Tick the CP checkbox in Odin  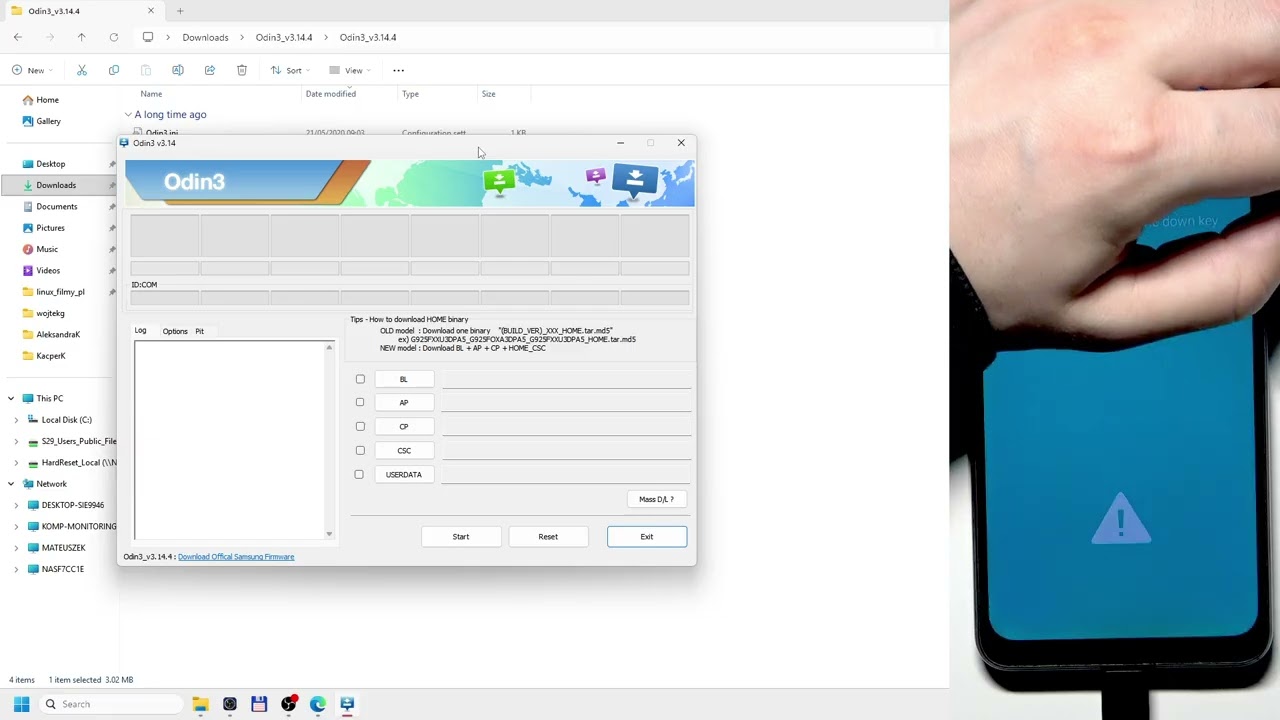pyautogui.click(x=360, y=426)
